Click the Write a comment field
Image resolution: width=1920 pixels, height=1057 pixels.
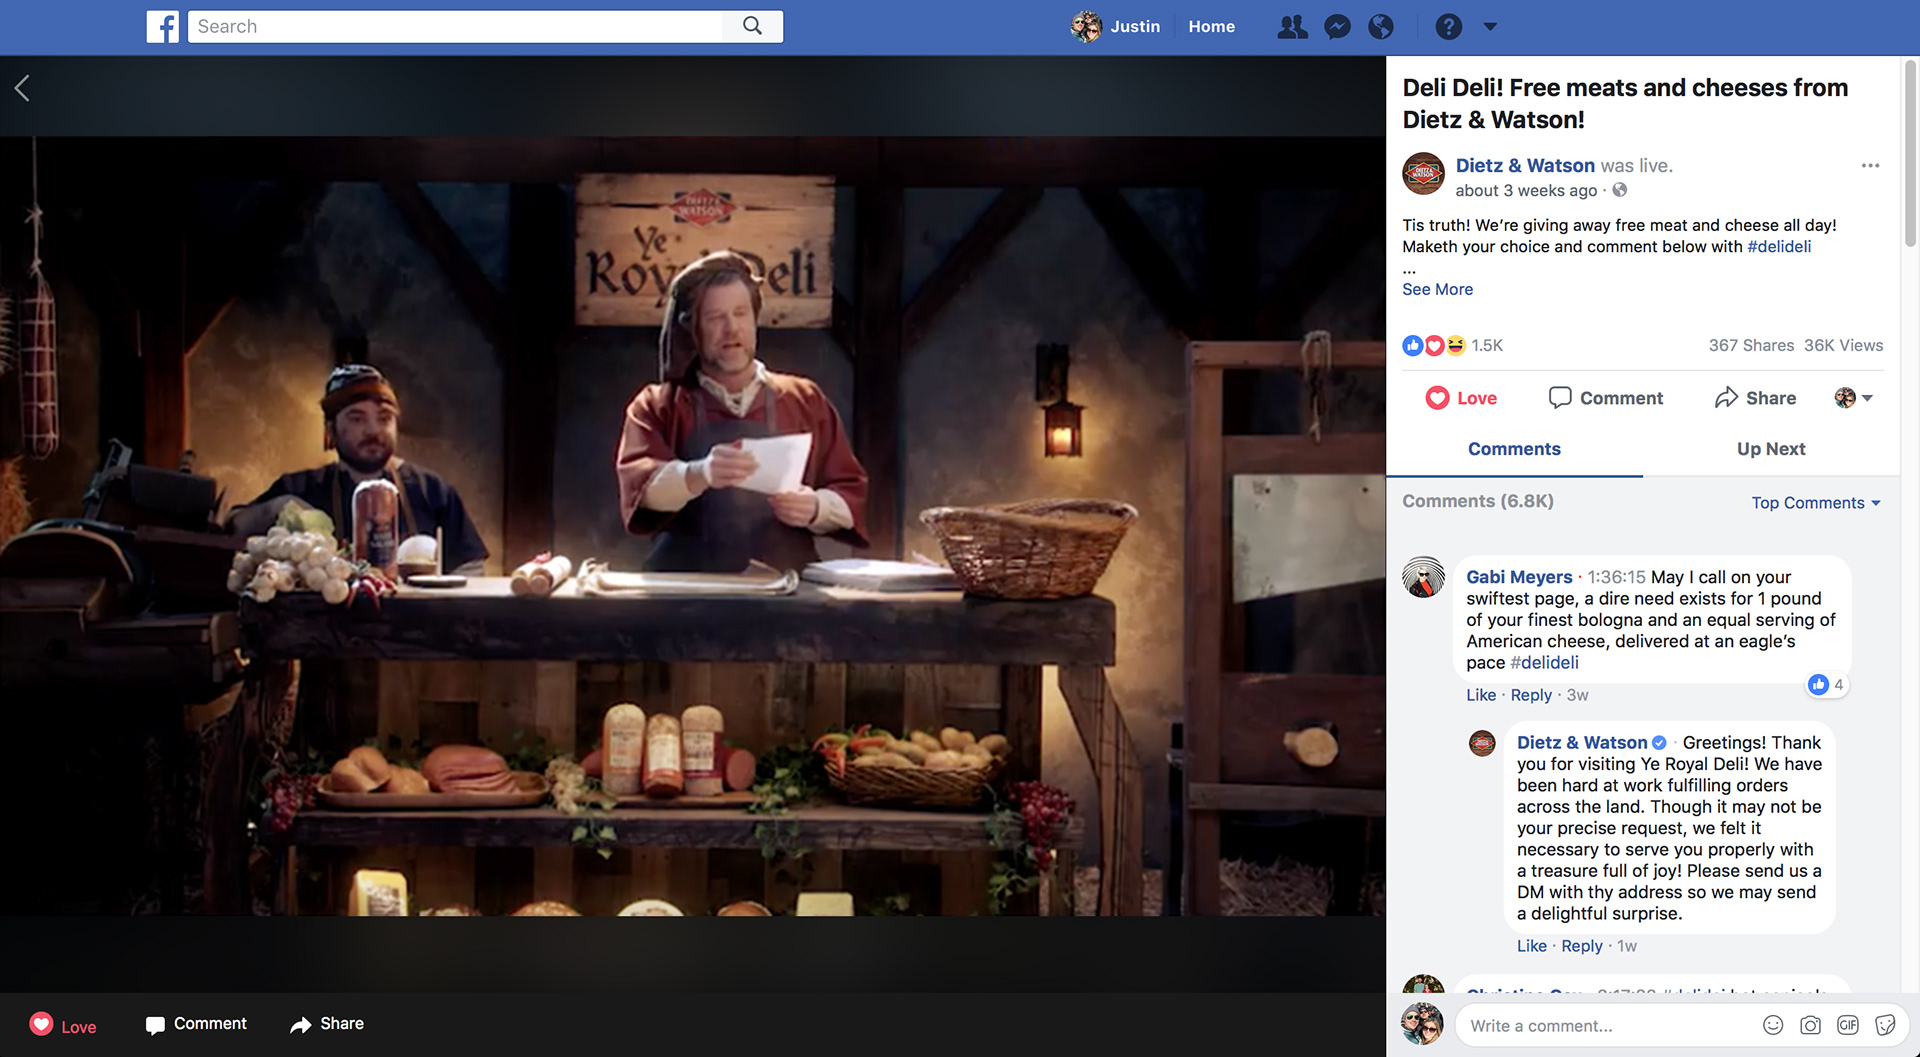[x=1605, y=1025]
